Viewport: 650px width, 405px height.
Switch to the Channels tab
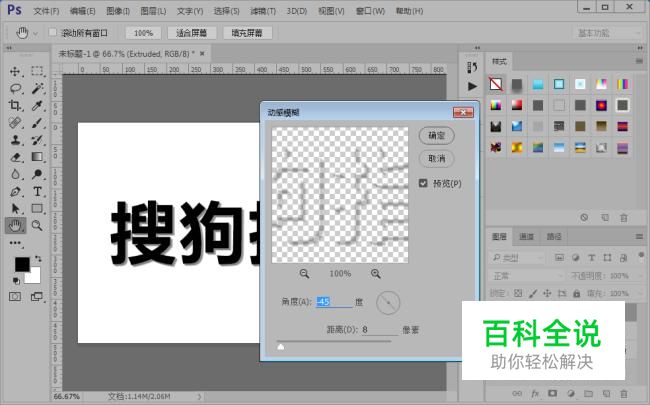[526, 237]
